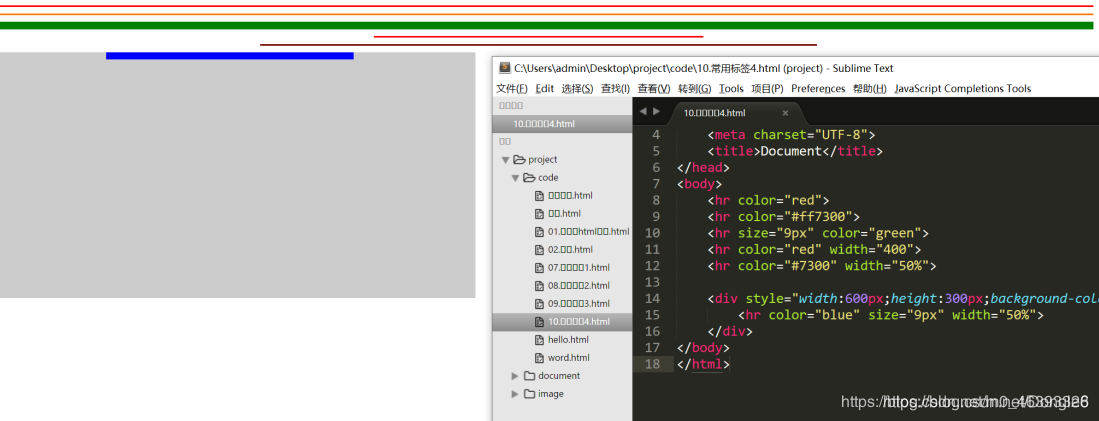Screen dimensions: 1099x421
Task: Open the 项目(P) menu
Action: 767,89
